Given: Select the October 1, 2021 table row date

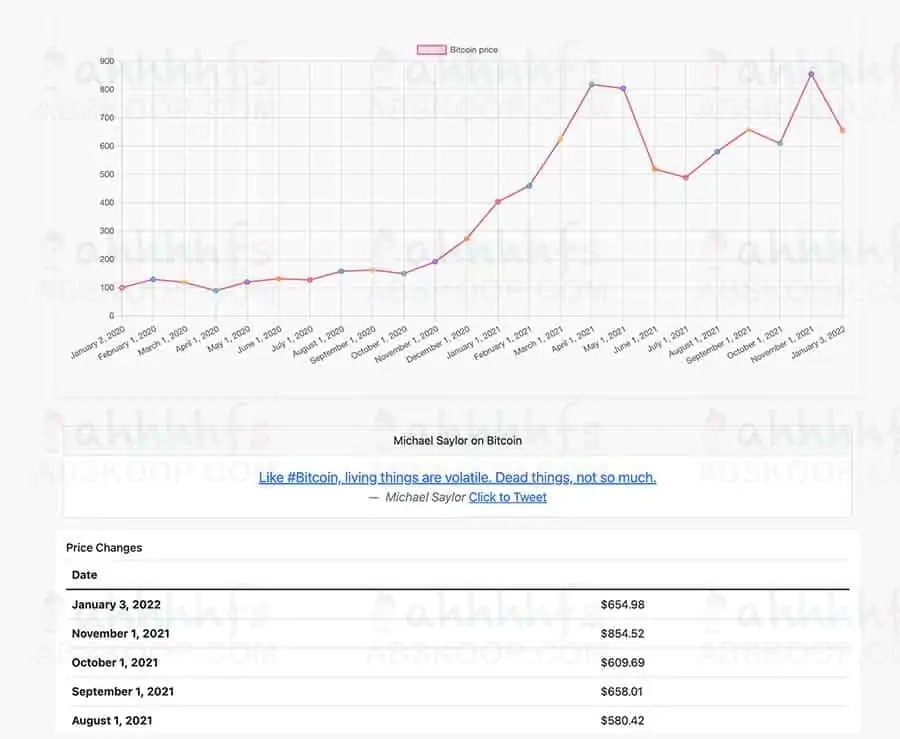Looking at the screenshot, I should click(115, 662).
